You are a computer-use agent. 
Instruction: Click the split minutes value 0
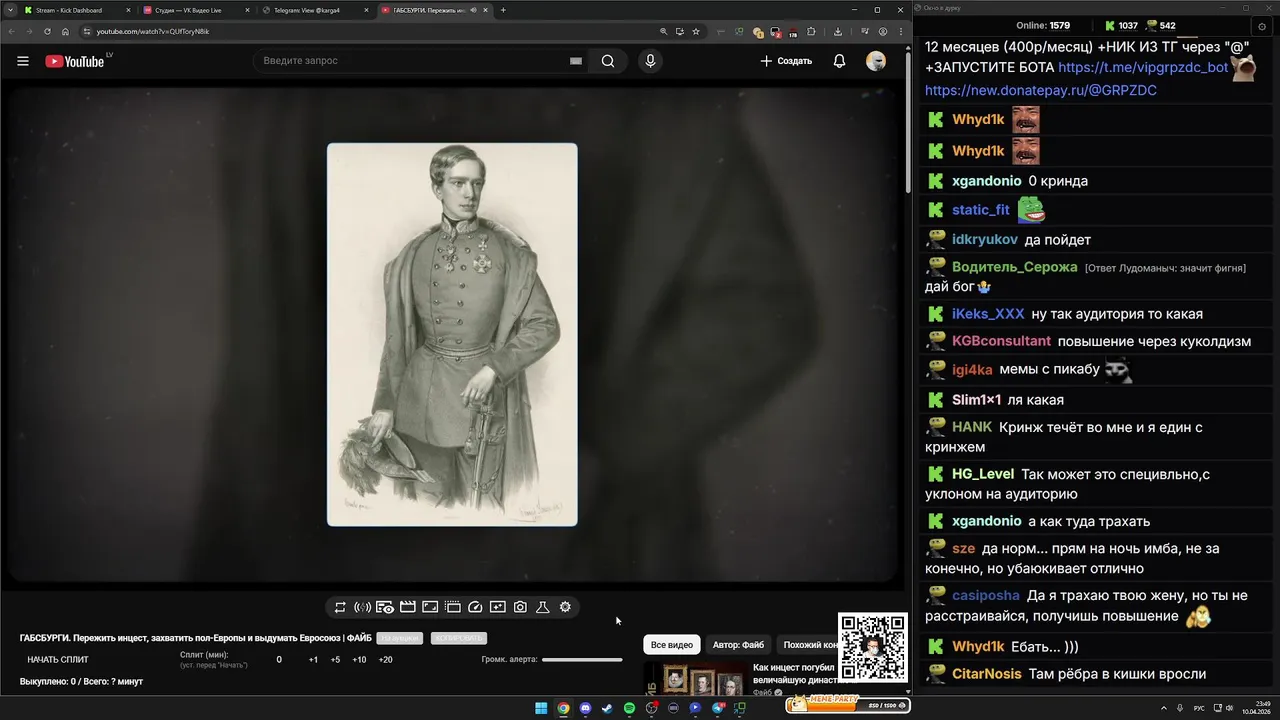[279, 660]
